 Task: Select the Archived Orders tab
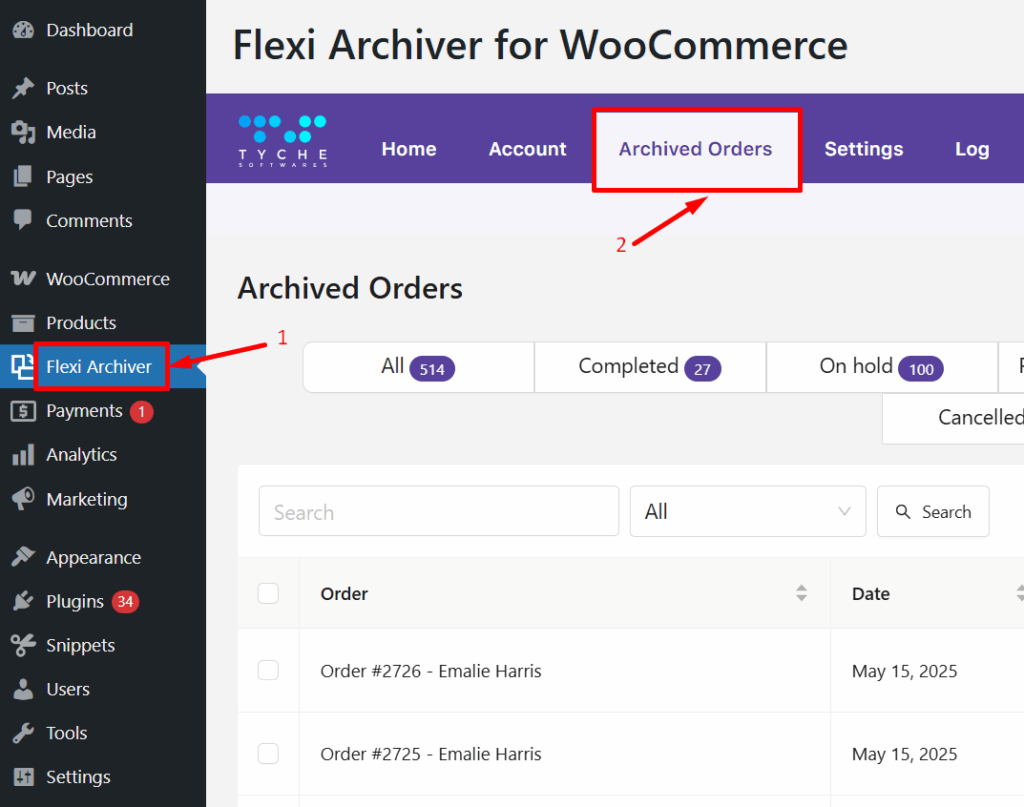[x=696, y=149]
